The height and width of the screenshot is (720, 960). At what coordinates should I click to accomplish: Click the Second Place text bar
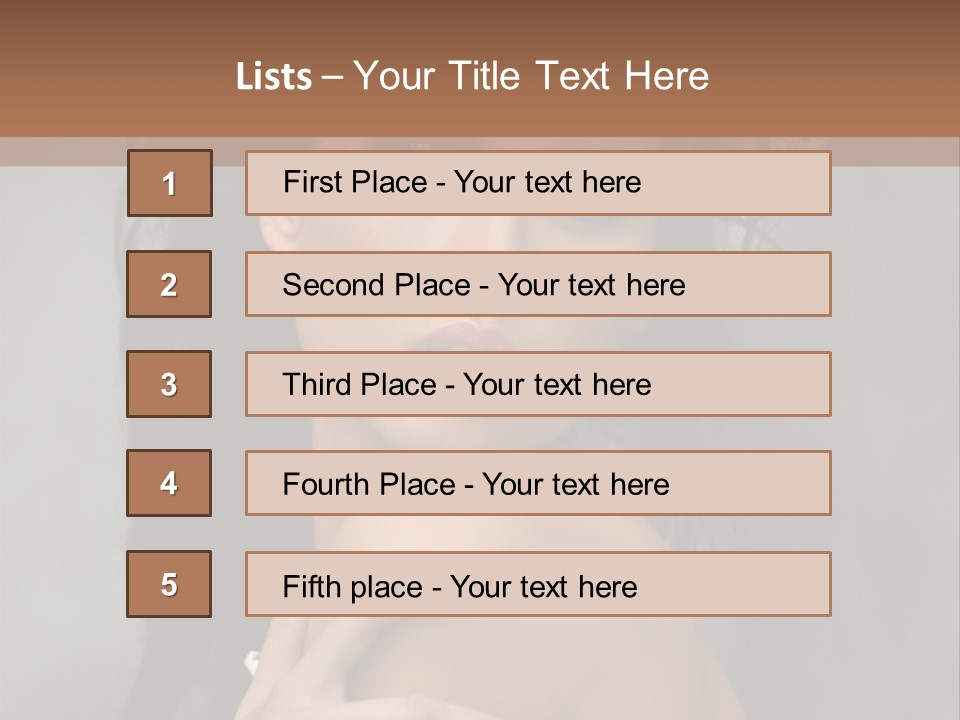pos(538,284)
